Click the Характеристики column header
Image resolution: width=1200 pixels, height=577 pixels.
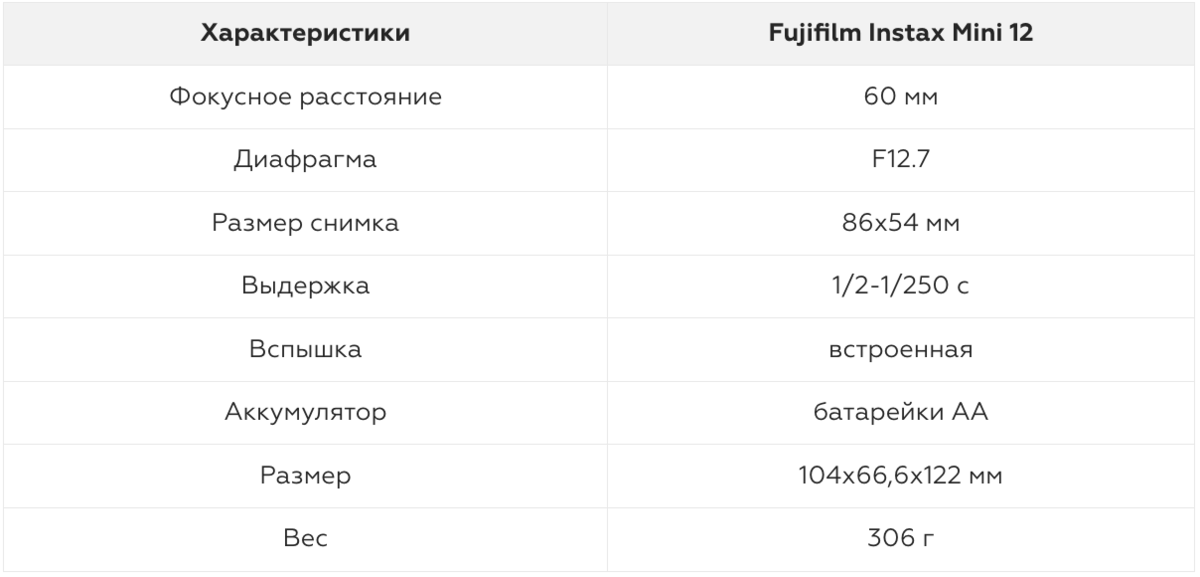pos(304,35)
